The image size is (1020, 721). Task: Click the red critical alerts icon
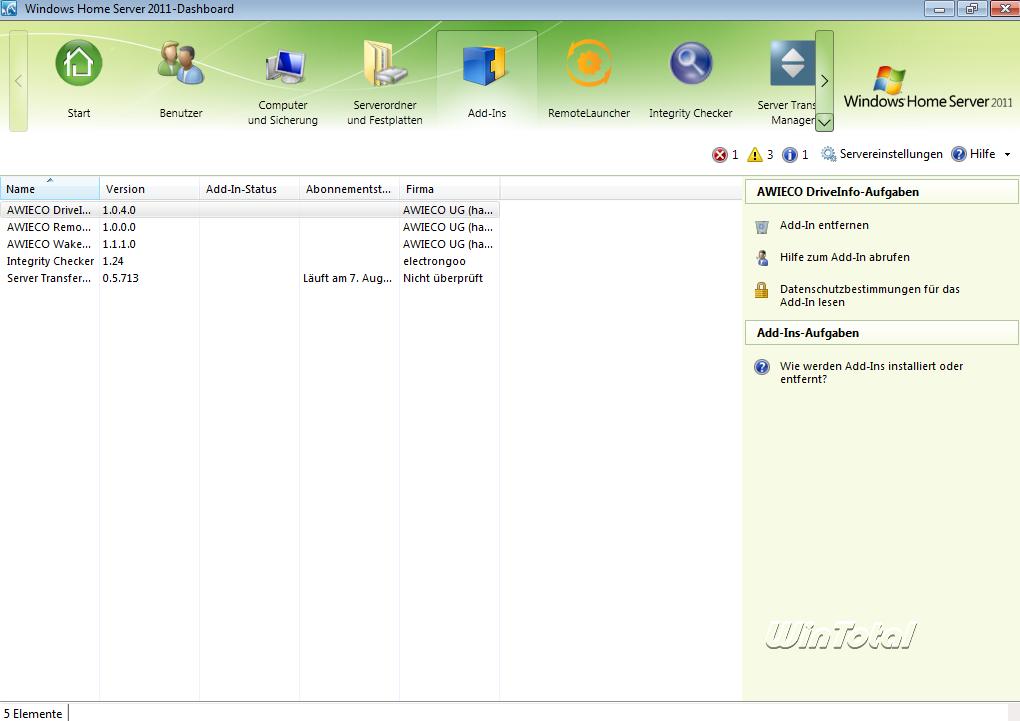719,155
